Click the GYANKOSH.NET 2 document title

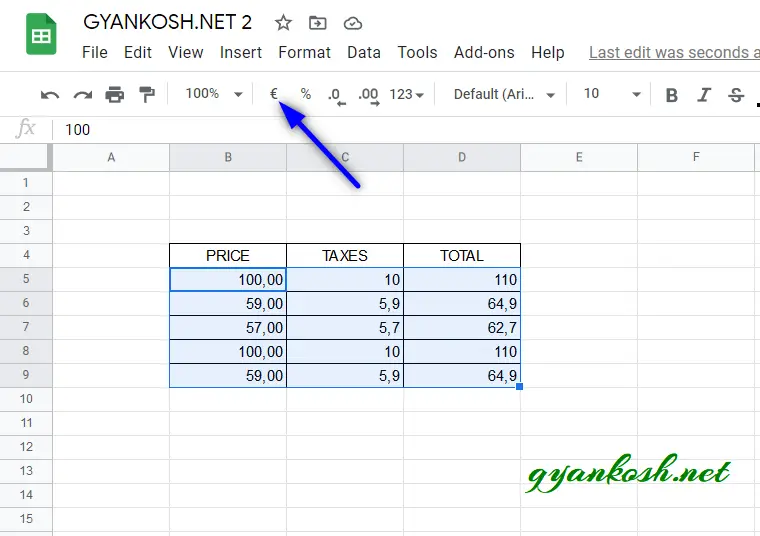point(167,22)
